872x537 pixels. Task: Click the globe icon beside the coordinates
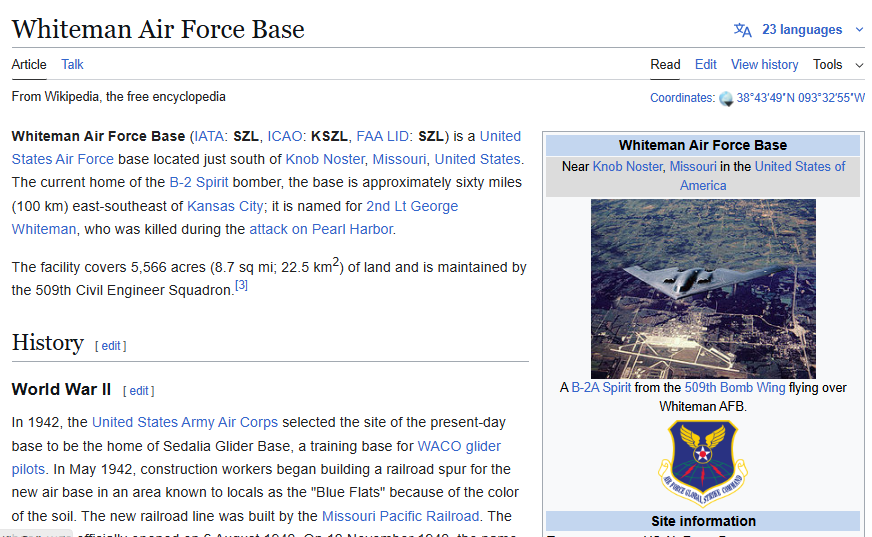726,99
